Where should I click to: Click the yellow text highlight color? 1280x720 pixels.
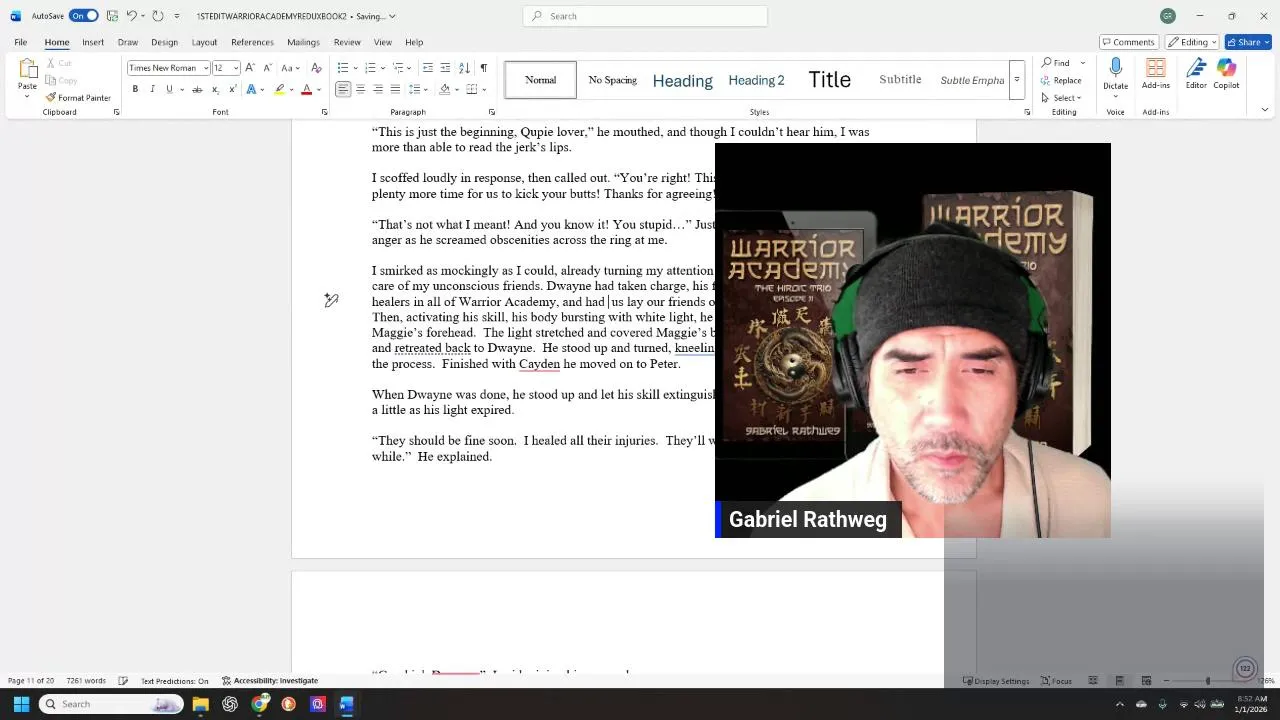[280, 89]
